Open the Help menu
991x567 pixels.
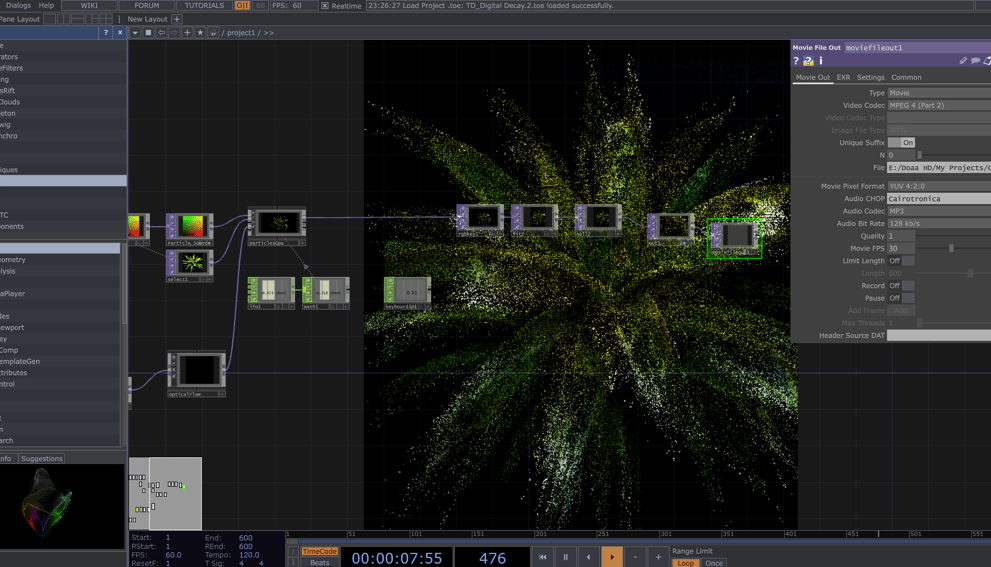[x=46, y=5]
